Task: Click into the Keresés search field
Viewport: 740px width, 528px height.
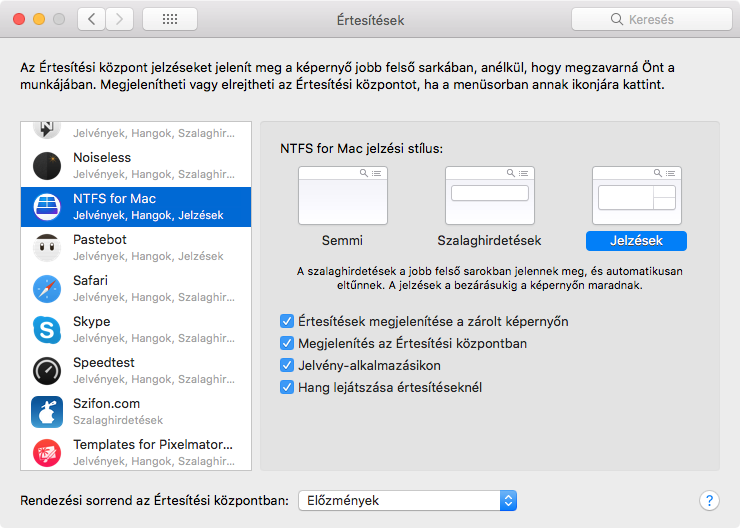Action: point(651,19)
